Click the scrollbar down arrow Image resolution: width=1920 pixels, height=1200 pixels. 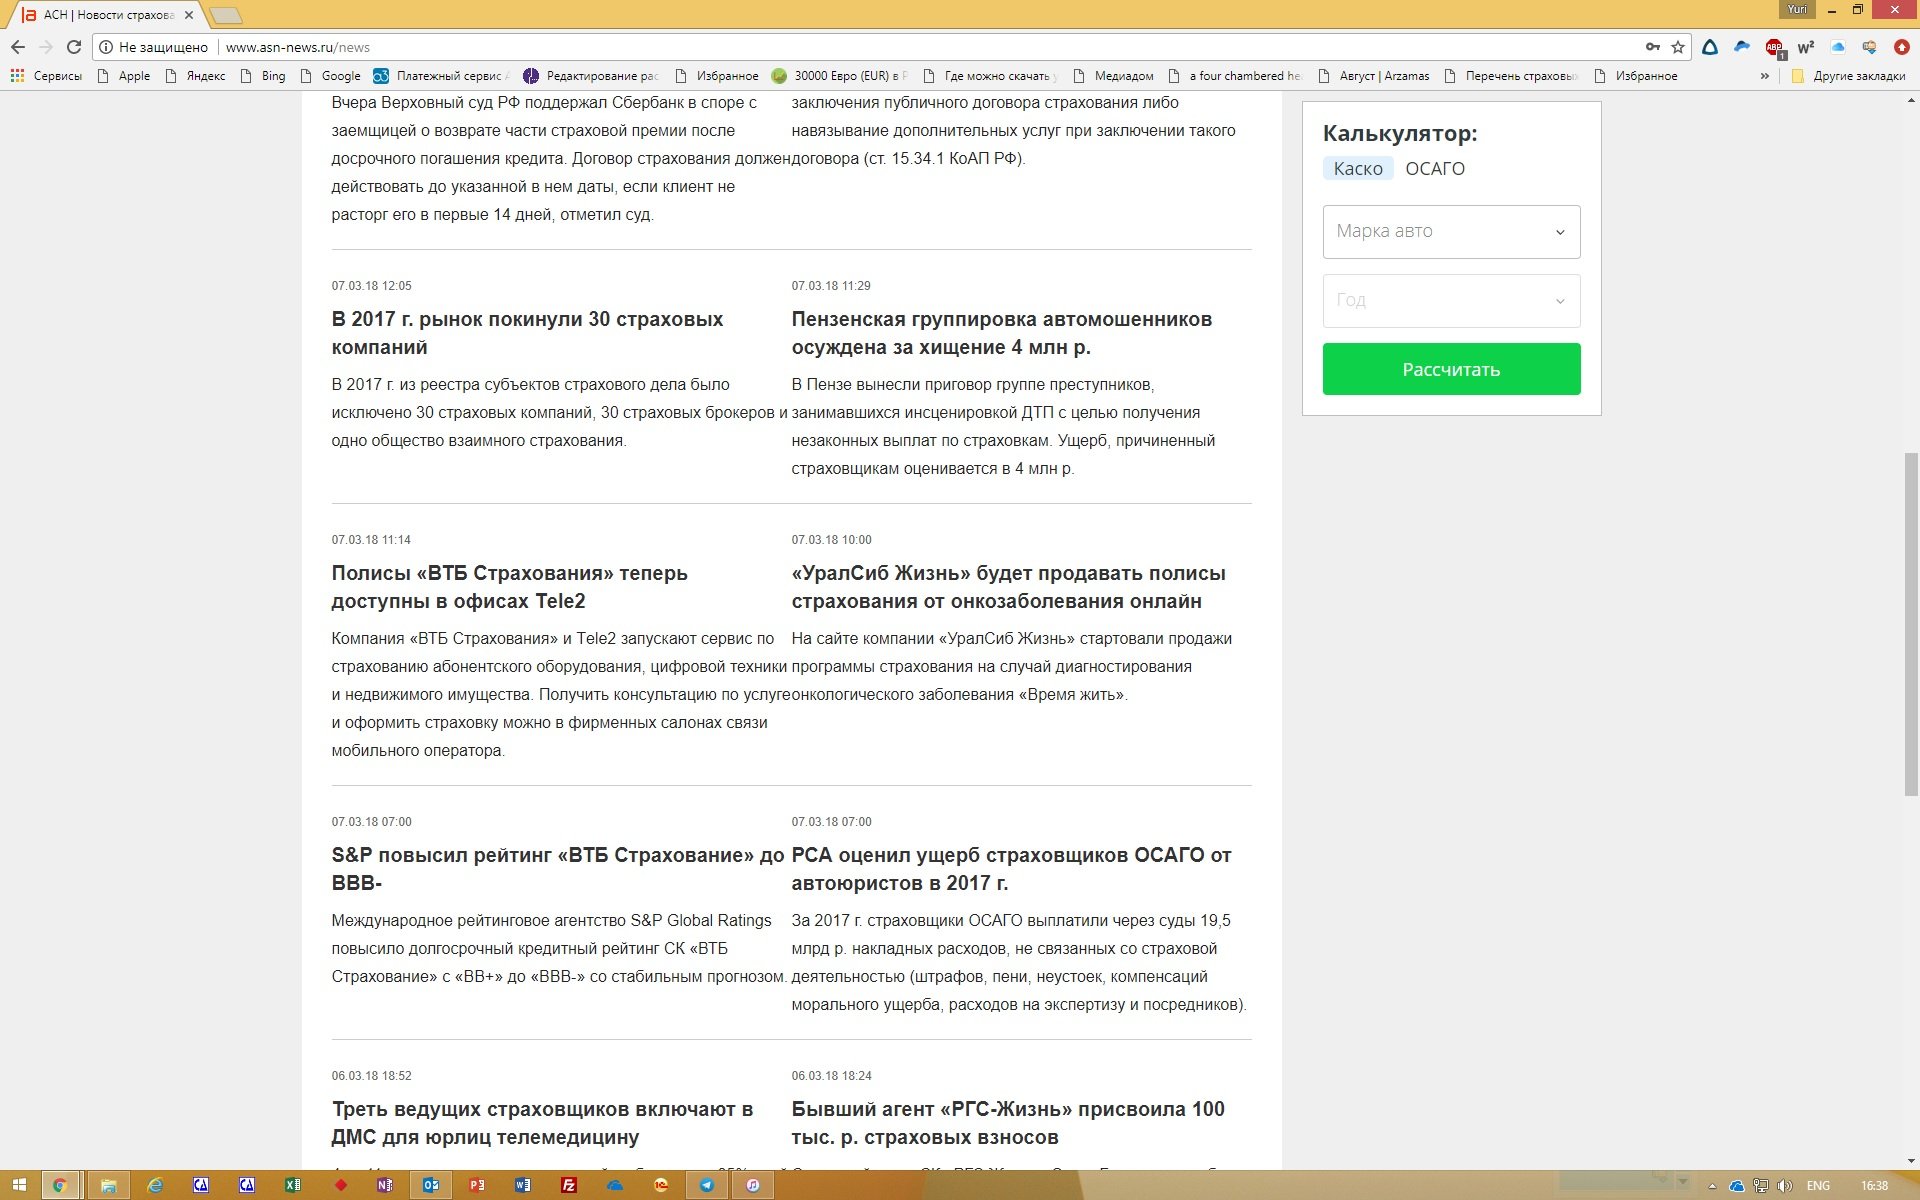click(x=1911, y=1162)
